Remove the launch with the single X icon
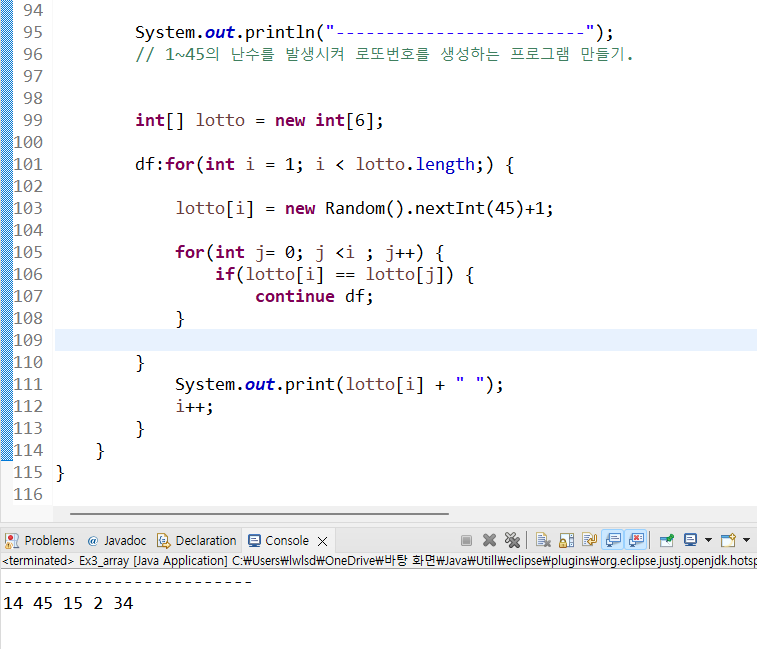 489,540
